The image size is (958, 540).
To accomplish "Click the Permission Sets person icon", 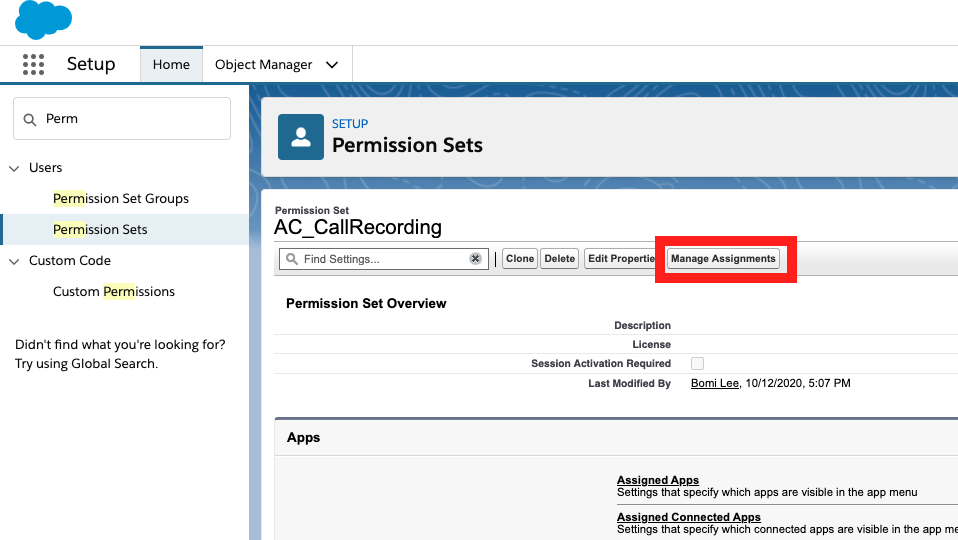I will [301, 137].
